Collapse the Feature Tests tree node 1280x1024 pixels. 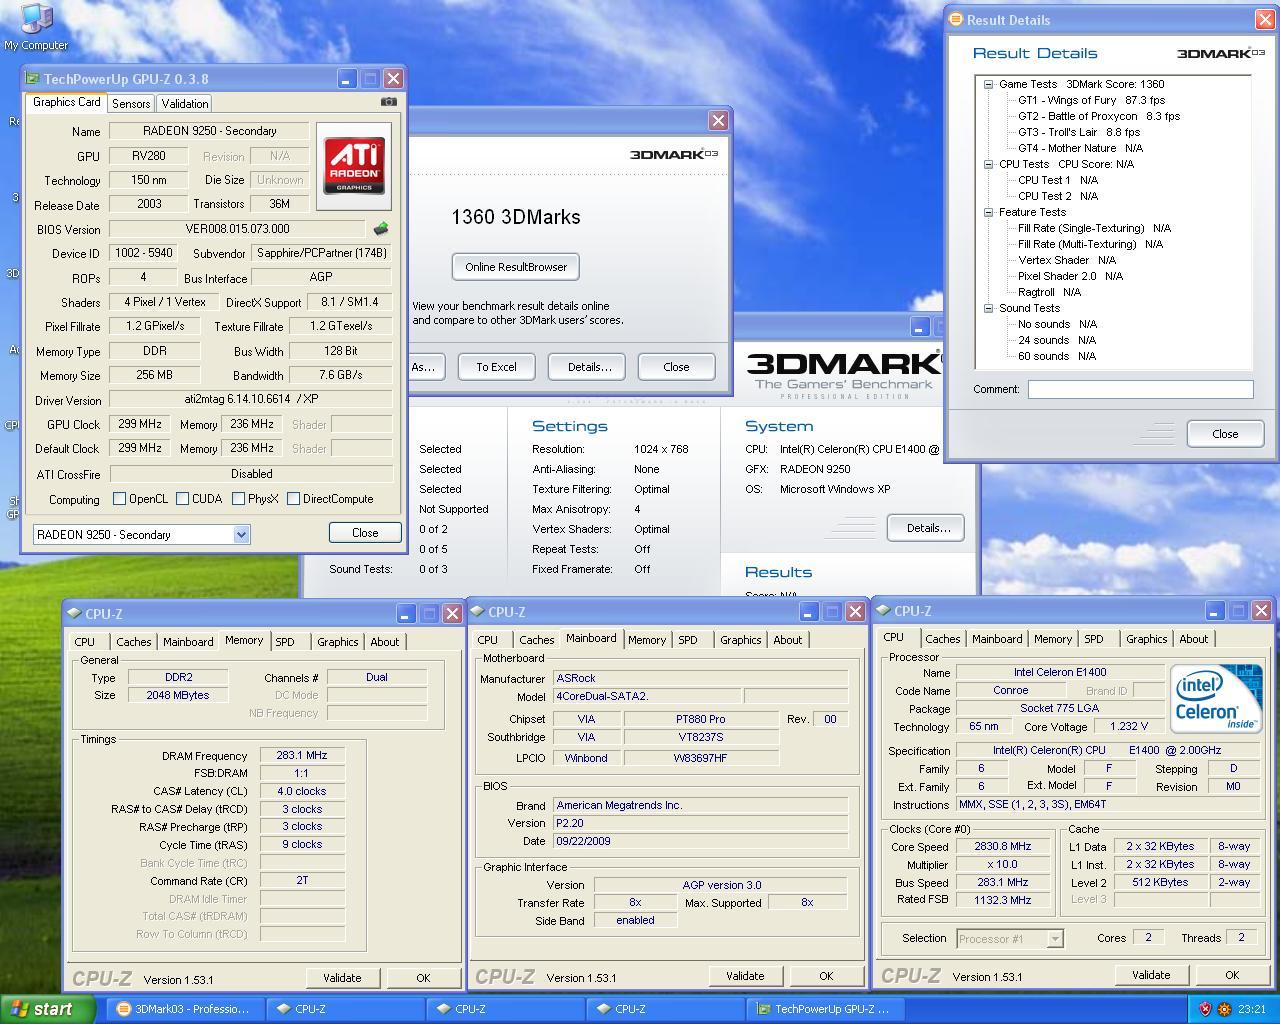pyautogui.click(x=988, y=213)
